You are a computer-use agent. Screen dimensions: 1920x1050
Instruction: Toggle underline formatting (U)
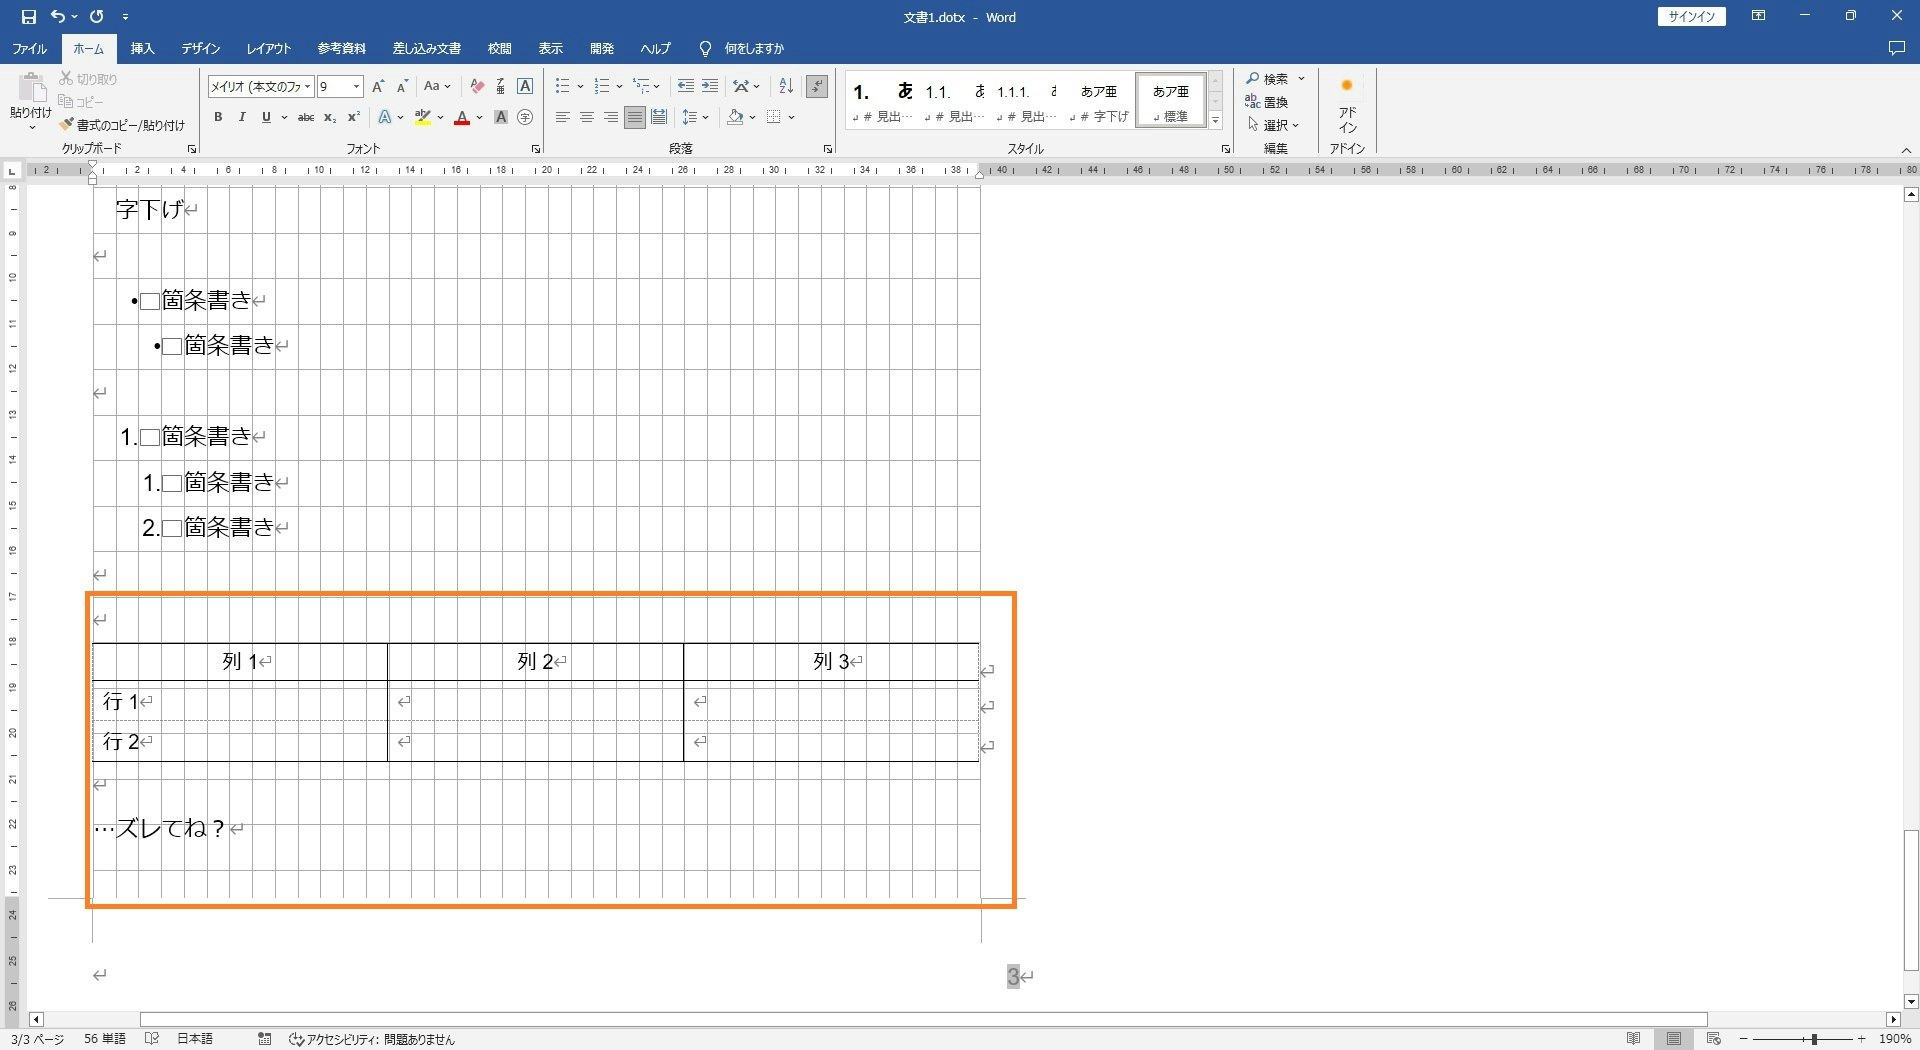click(266, 117)
